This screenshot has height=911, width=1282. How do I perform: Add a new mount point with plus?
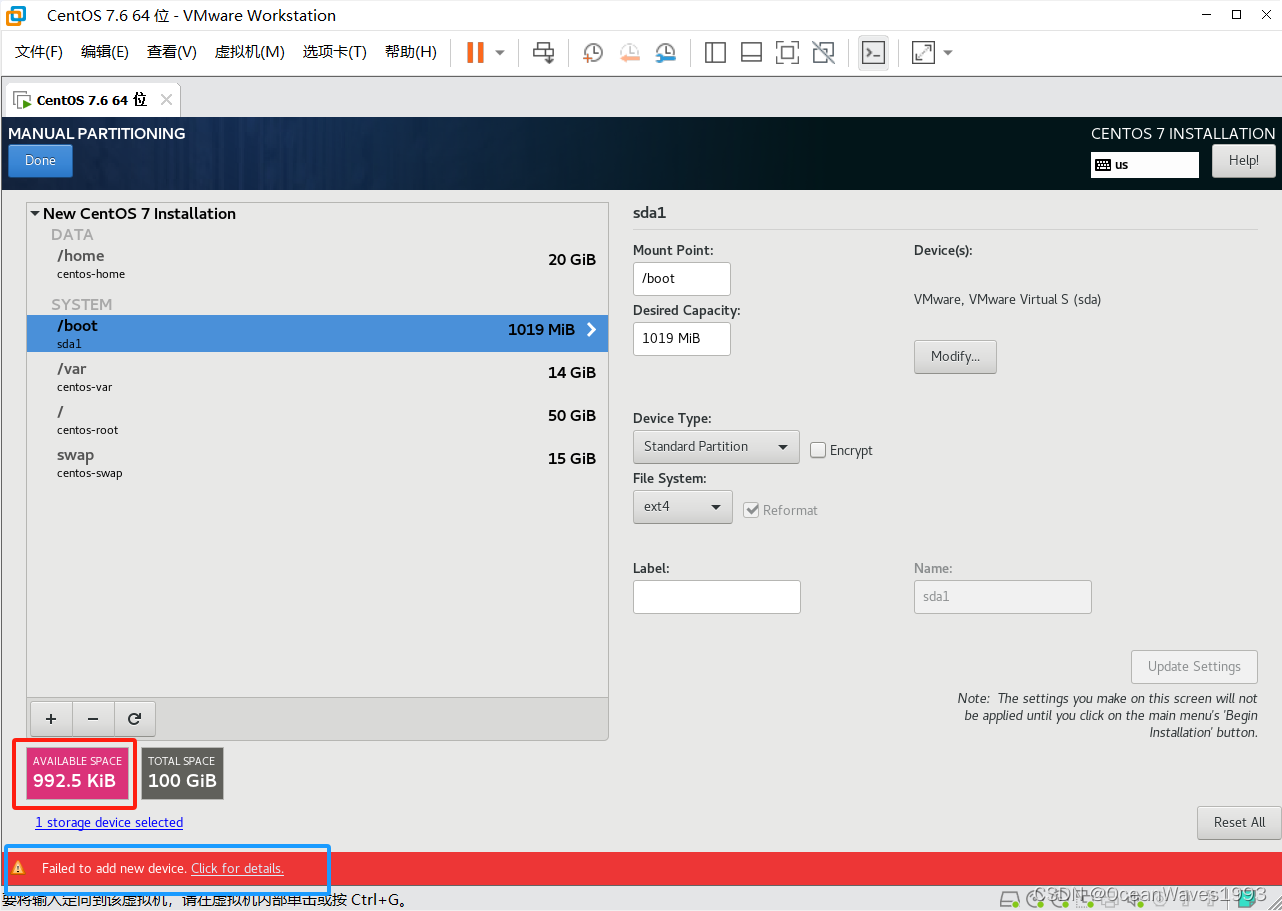51,718
